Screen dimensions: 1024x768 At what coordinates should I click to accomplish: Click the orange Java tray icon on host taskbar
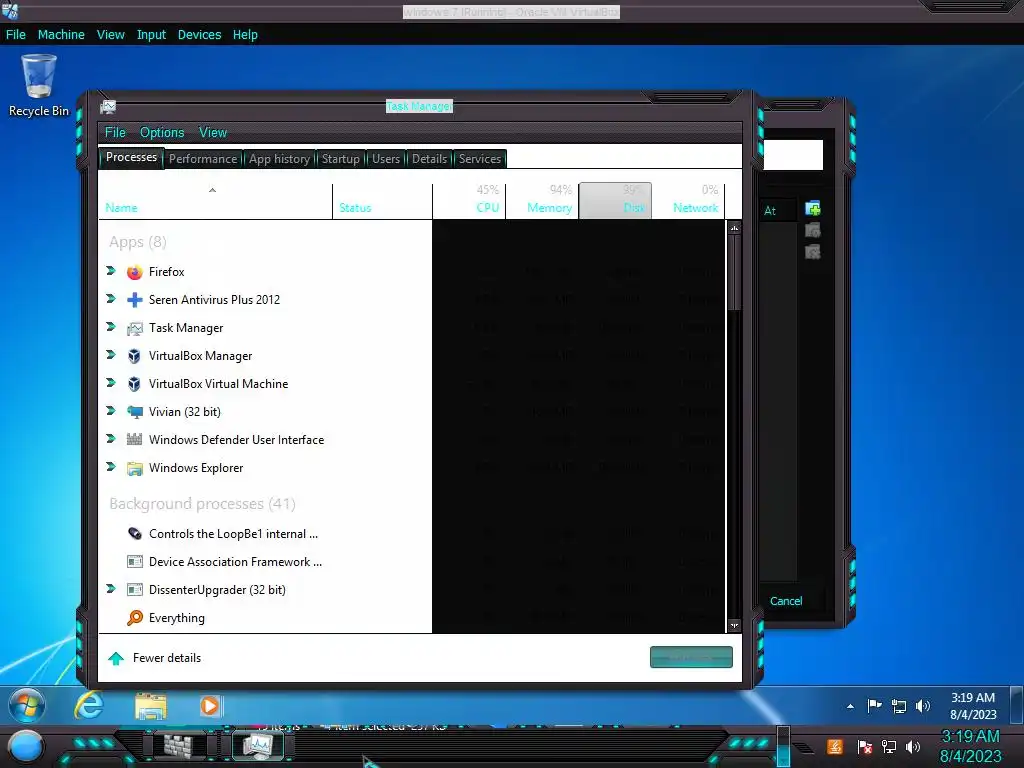(x=835, y=746)
